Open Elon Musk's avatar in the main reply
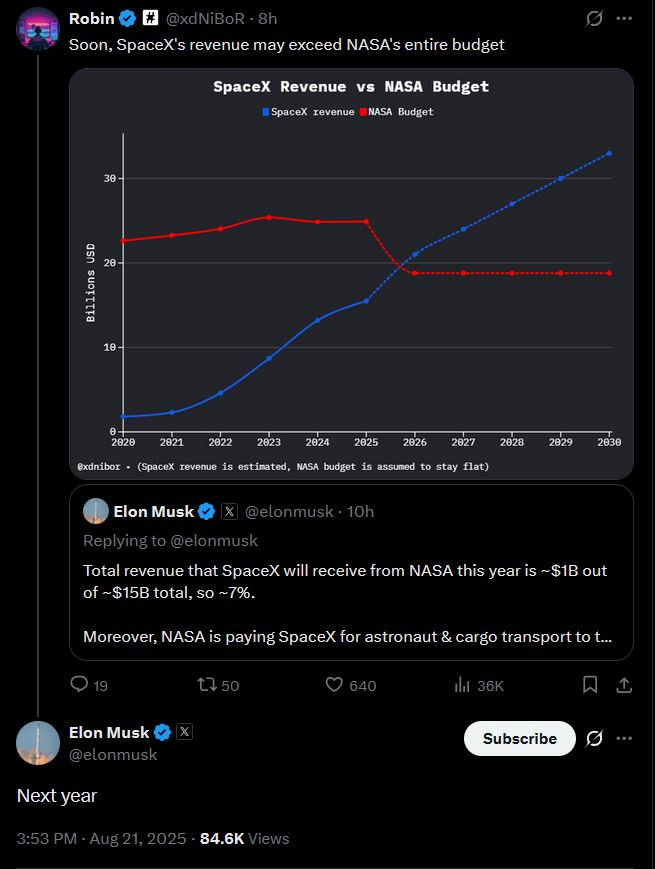655x869 pixels. [38, 742]
